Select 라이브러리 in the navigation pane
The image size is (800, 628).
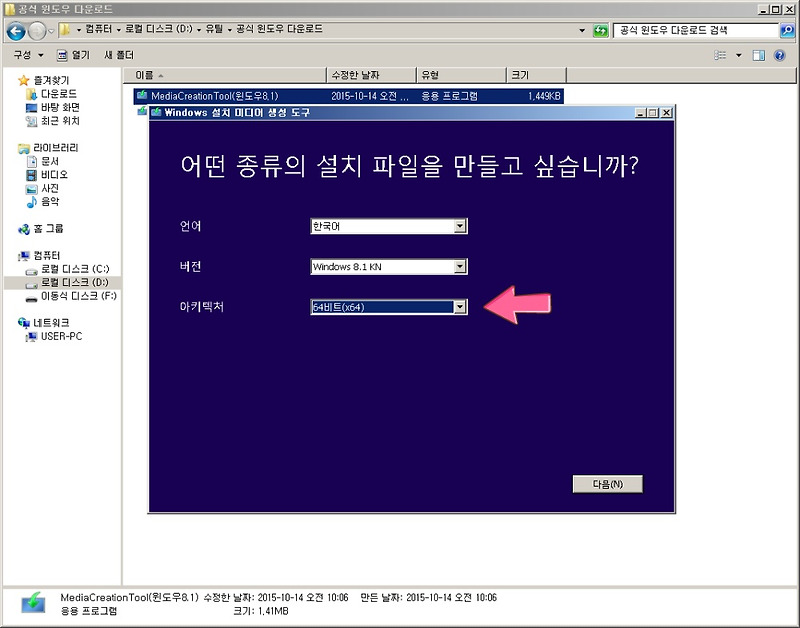[x=56, y=148]
